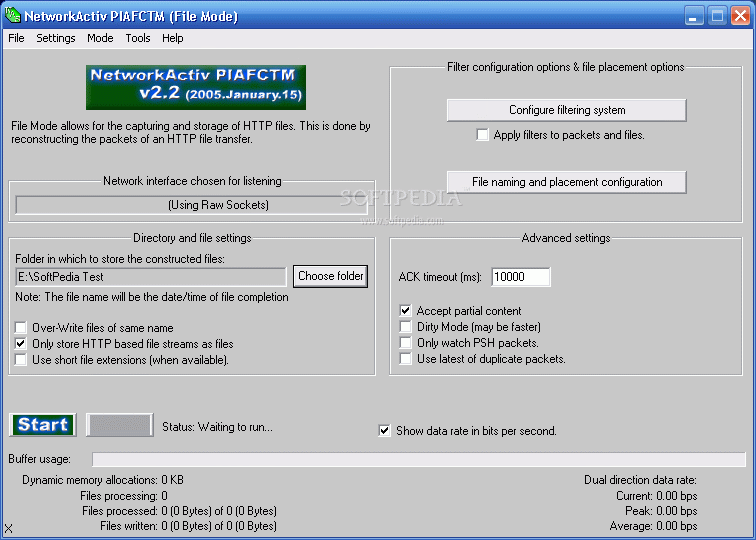Enable Only watch PSH packets
Image resolution: width=756 pixels, height=540 pixels.
click(405, 343)
